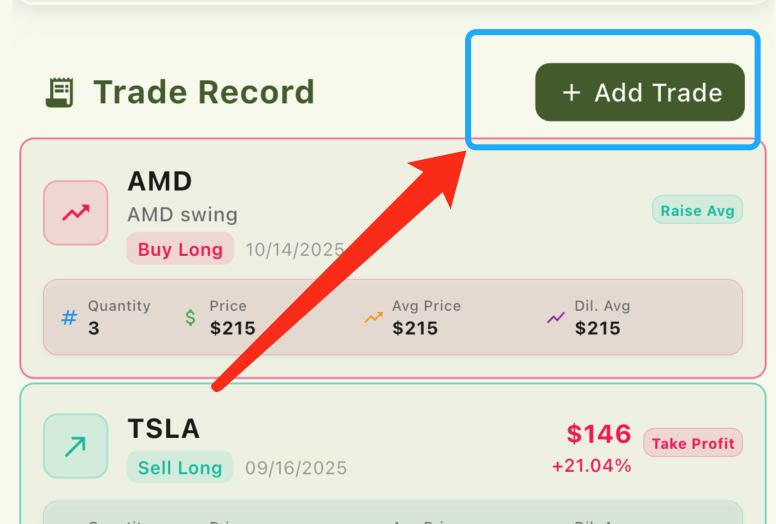The image size is (776, 524).
Task: Click the Sell Long label on TSLA
Action: [180, 467]
